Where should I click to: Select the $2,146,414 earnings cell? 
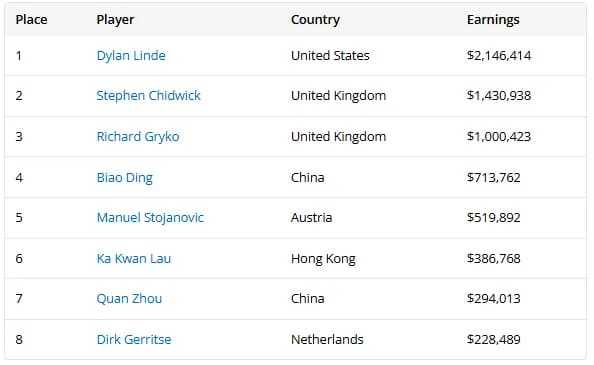click(499, 56)
